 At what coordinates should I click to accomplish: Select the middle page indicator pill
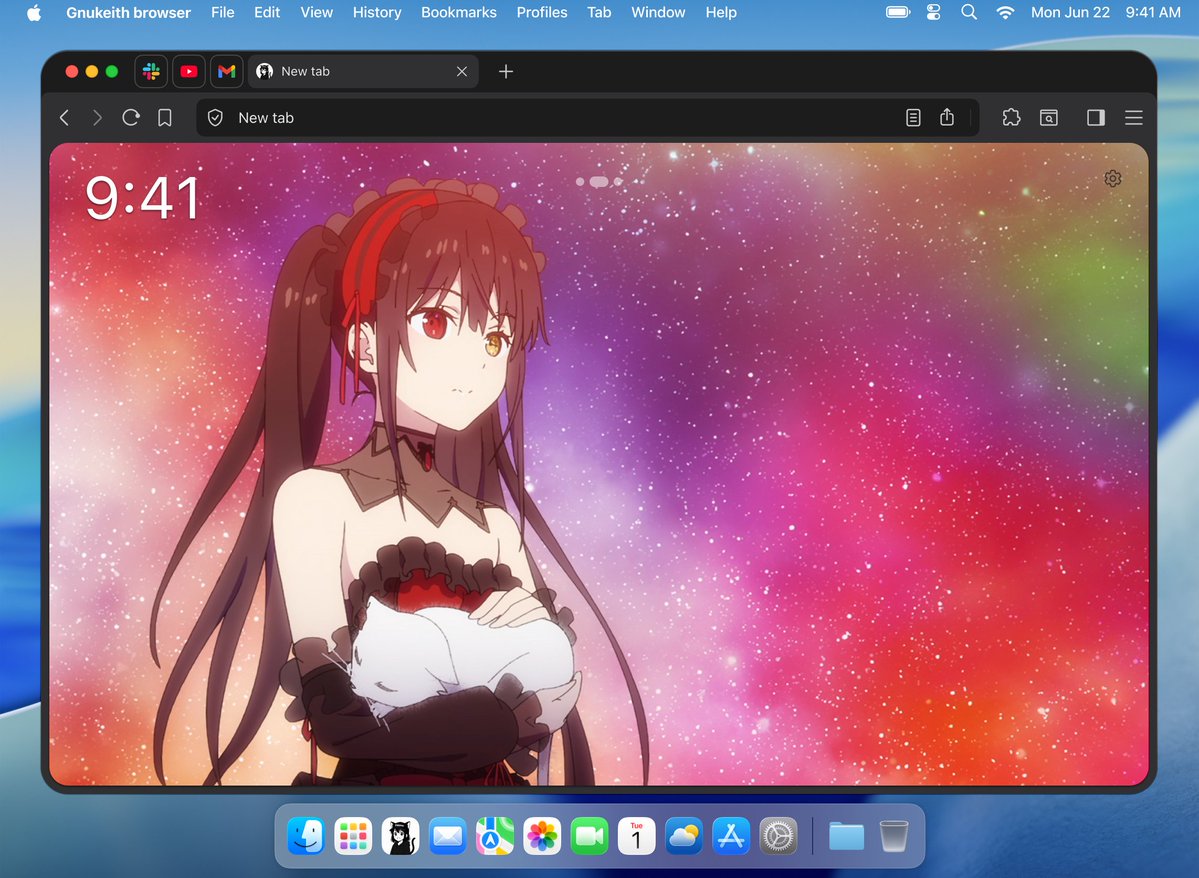600,181
